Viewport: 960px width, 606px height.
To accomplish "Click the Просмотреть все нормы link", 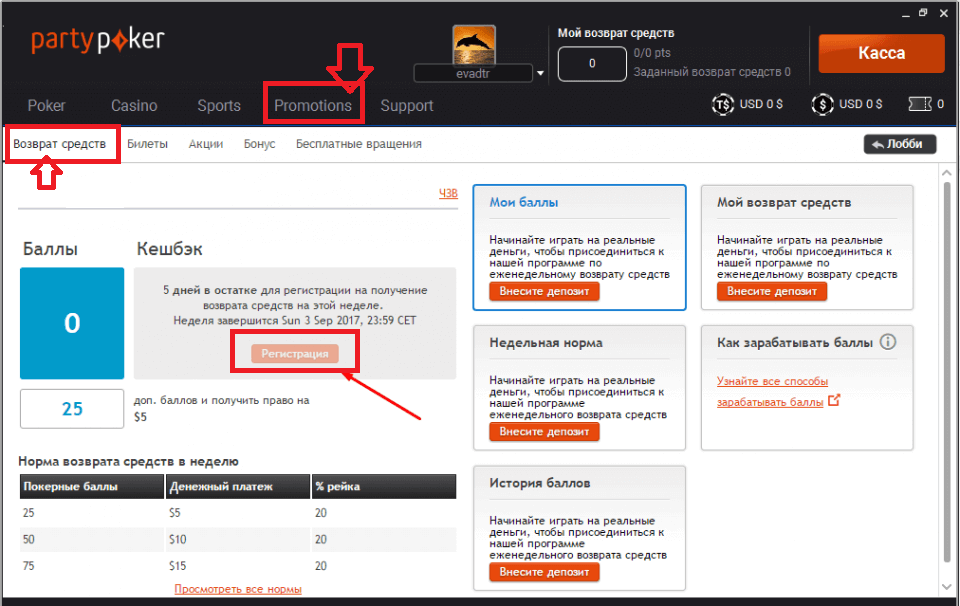I will (238, 590).
